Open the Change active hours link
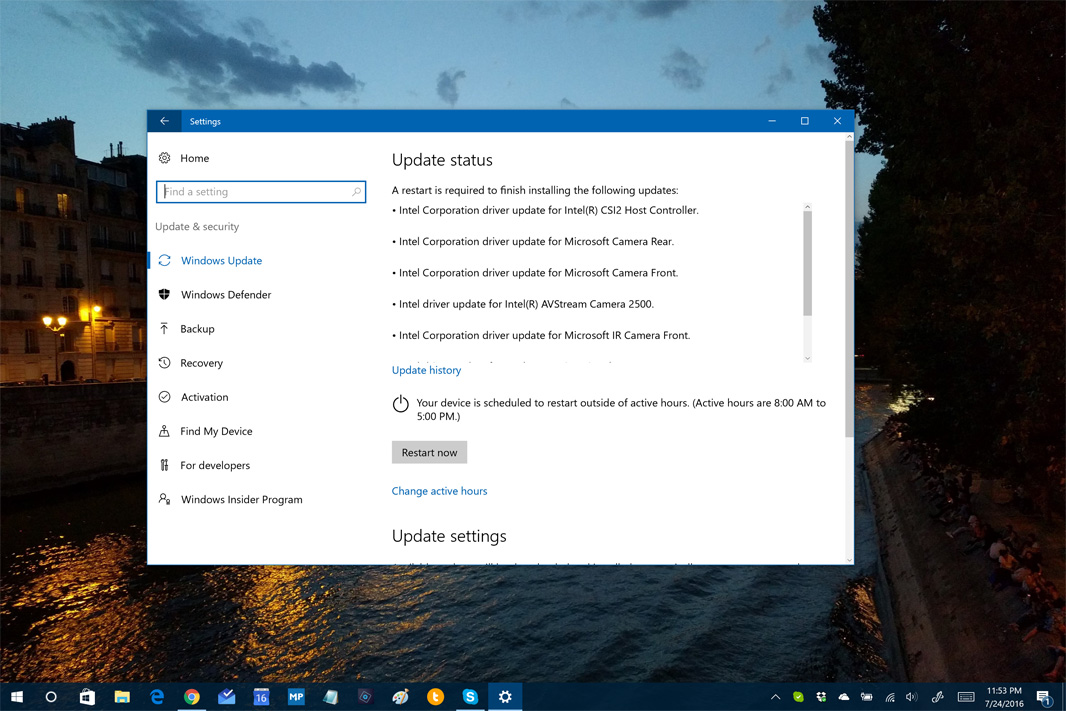This screenshot has height=711, width=1066. click(x=439, y=491)
